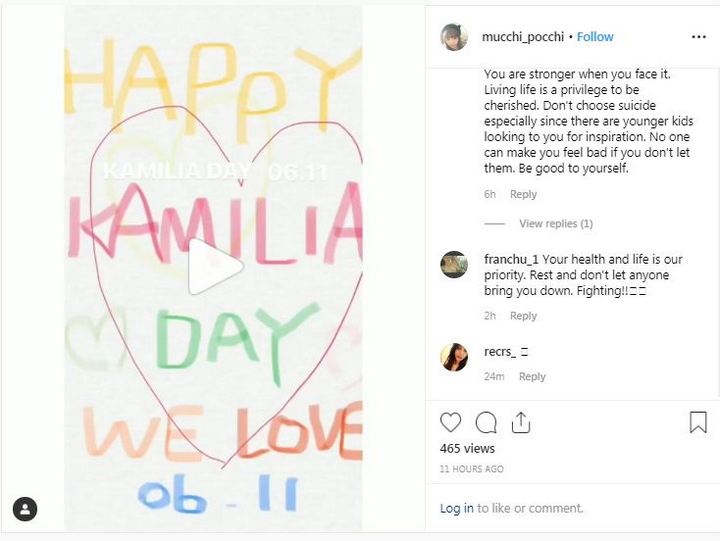Image resolution: width=720 pixels, height=541 pixels.
Task: Share the post via arrow icon
Action: tap(520, 423)
